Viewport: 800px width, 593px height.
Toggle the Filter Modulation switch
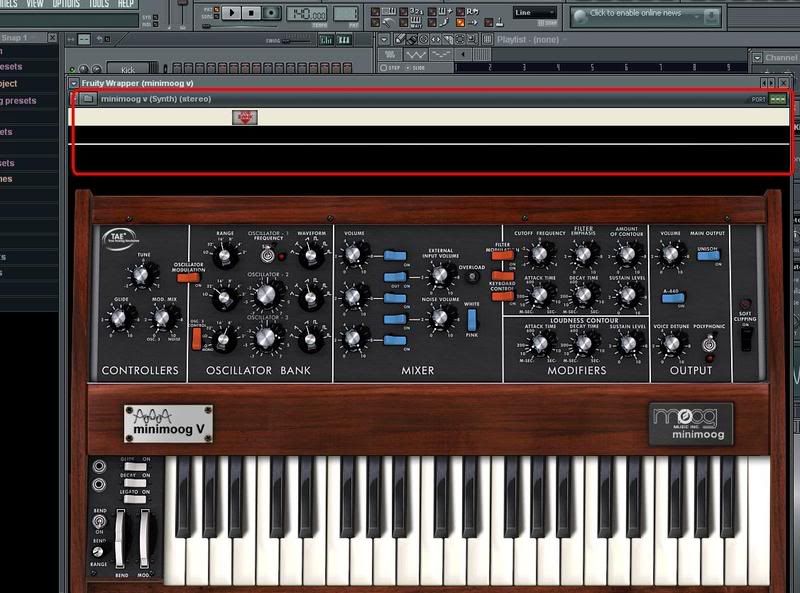pyautogui.click(x=503, y=256)
